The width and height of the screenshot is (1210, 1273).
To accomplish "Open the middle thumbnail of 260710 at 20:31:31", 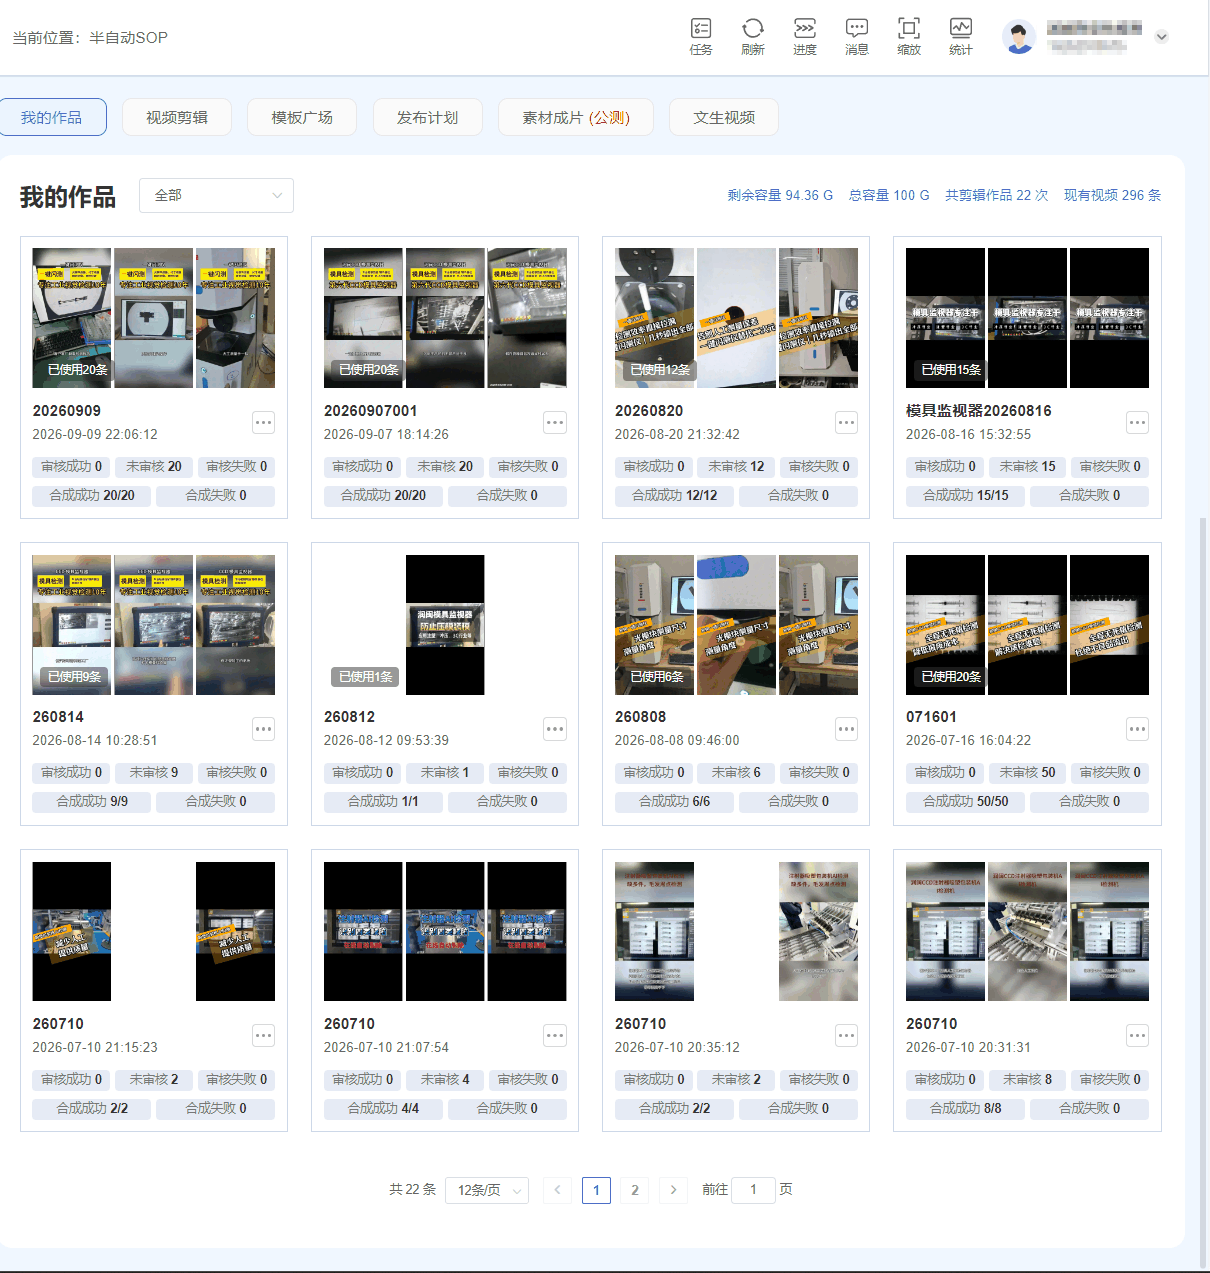I will [x=1027, y=932].
